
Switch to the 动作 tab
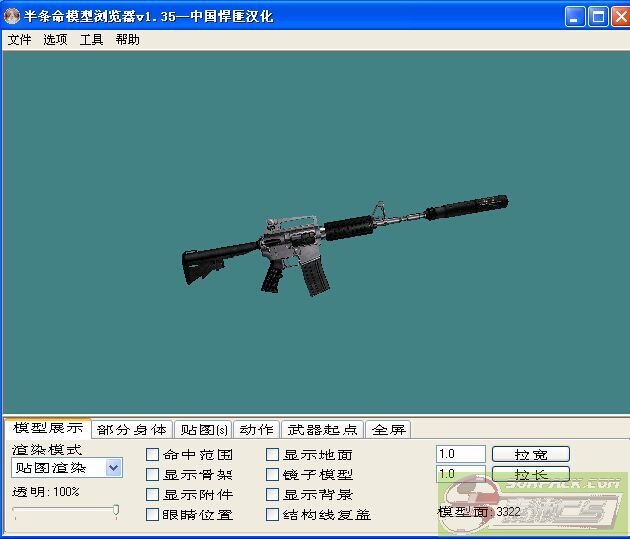point(256,429)
